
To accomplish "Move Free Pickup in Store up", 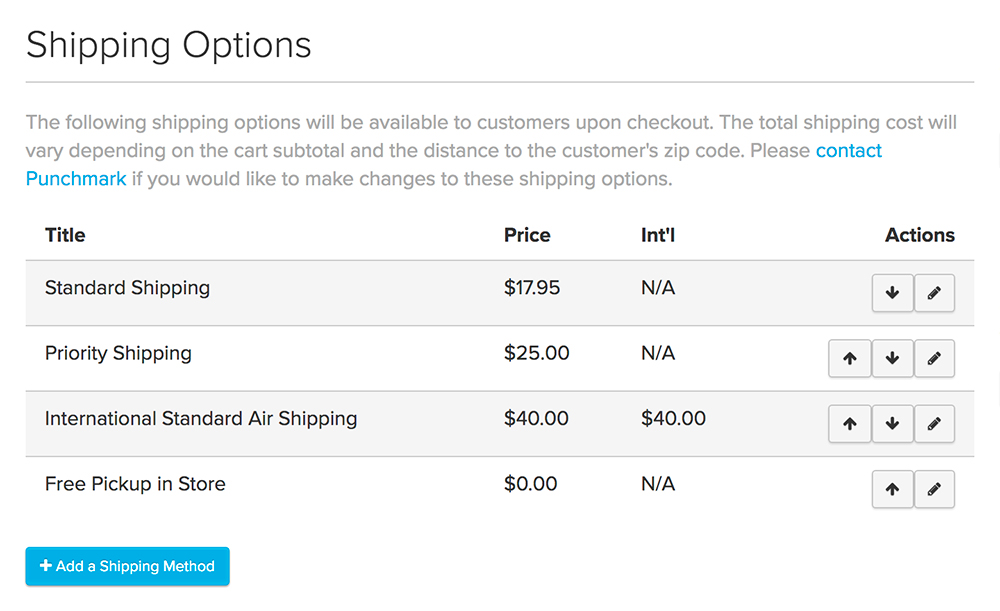I will point(892,490).
